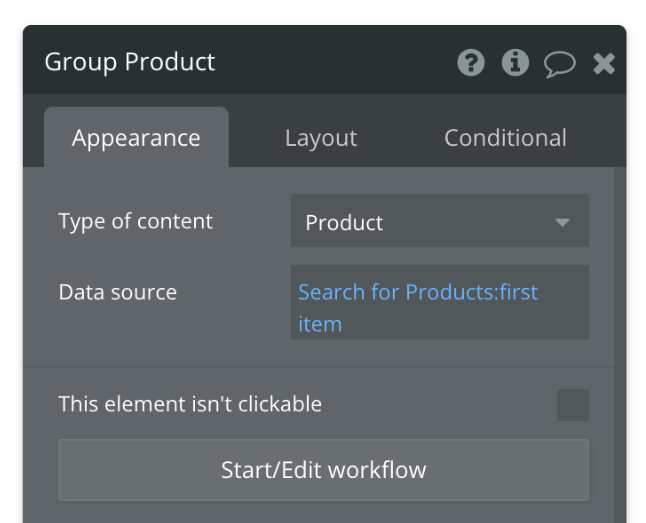Click the arrow on the Product dropdown

(562, 222)
